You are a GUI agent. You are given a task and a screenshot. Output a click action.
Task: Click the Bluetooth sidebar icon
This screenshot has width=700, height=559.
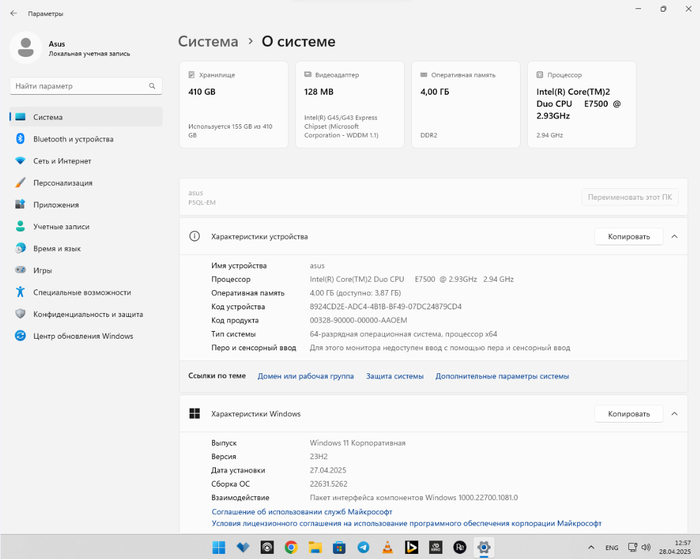click(x=20, y=138)
